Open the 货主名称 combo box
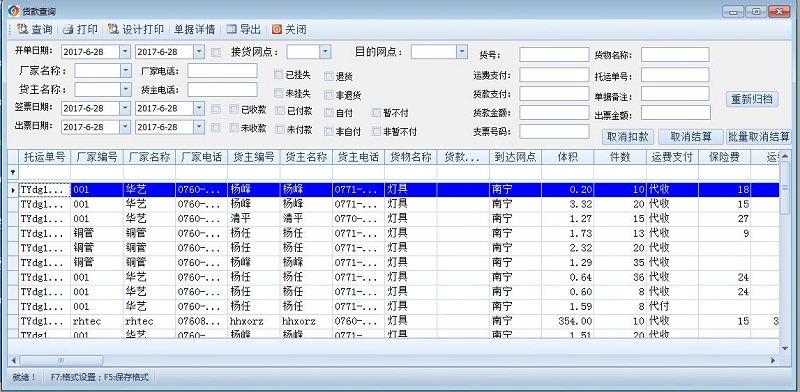 coord(126,90)
